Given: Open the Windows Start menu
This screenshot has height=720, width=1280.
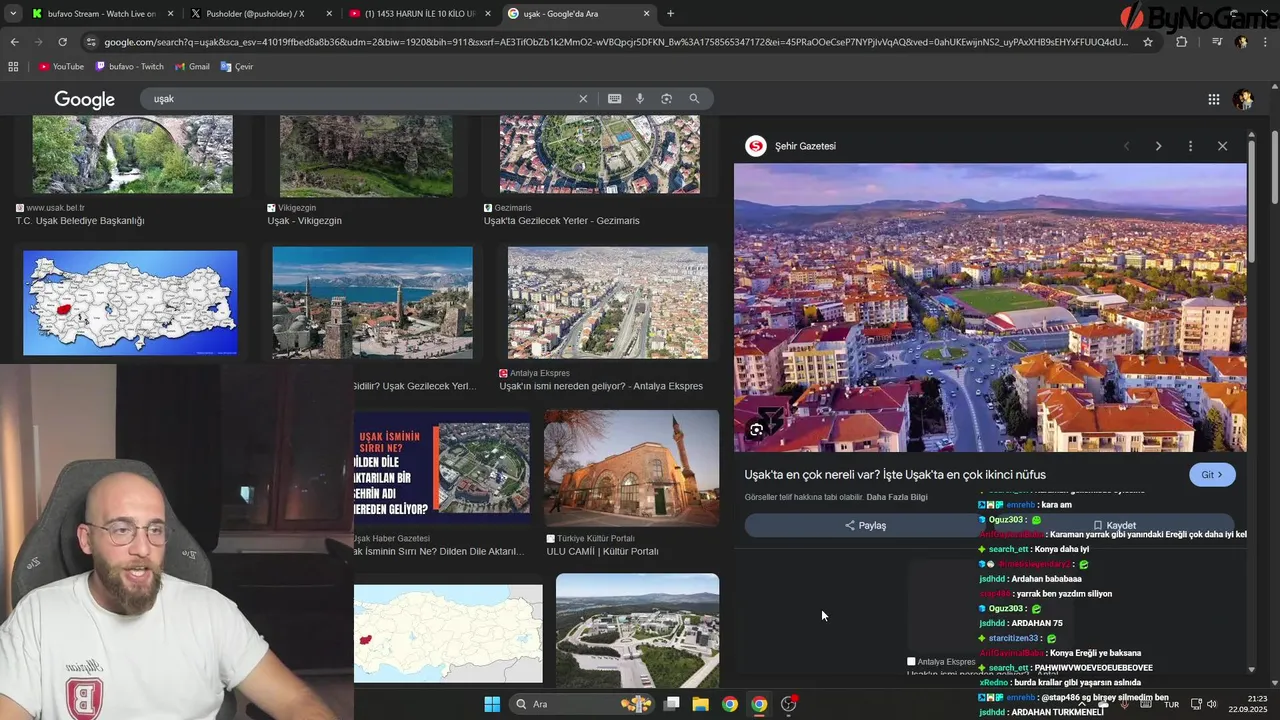Looking at the screenshot, I should pos(492,704).
